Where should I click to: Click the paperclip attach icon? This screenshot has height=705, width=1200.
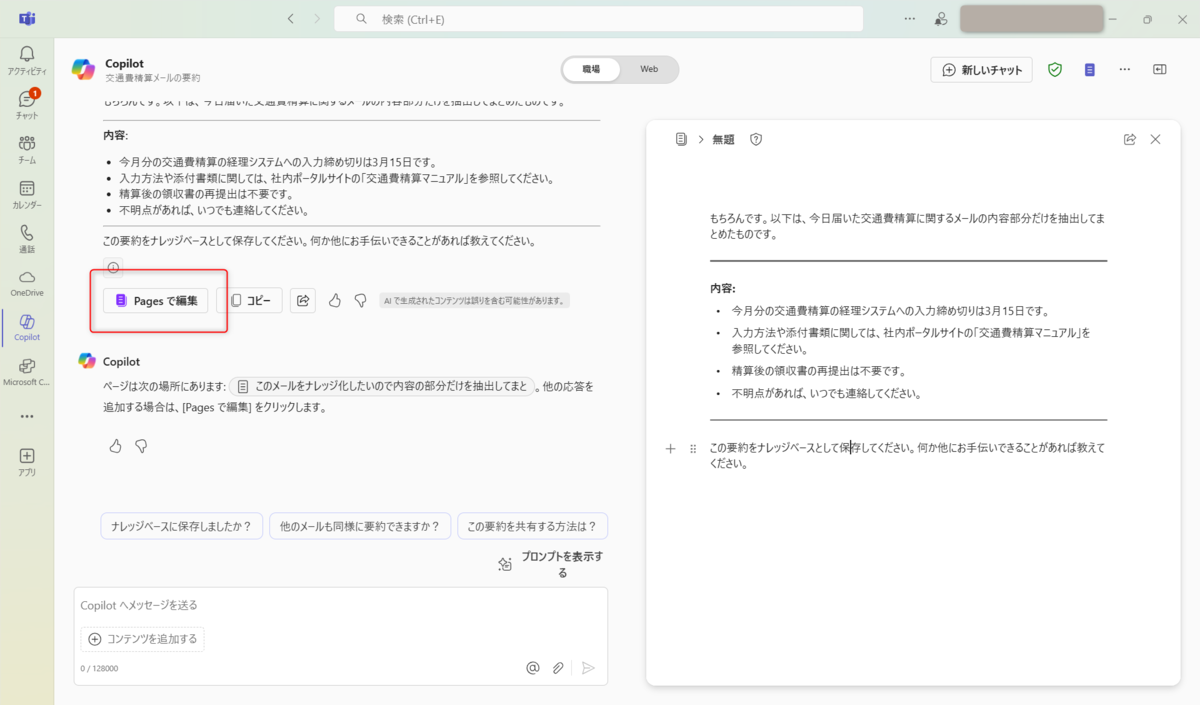559,668
